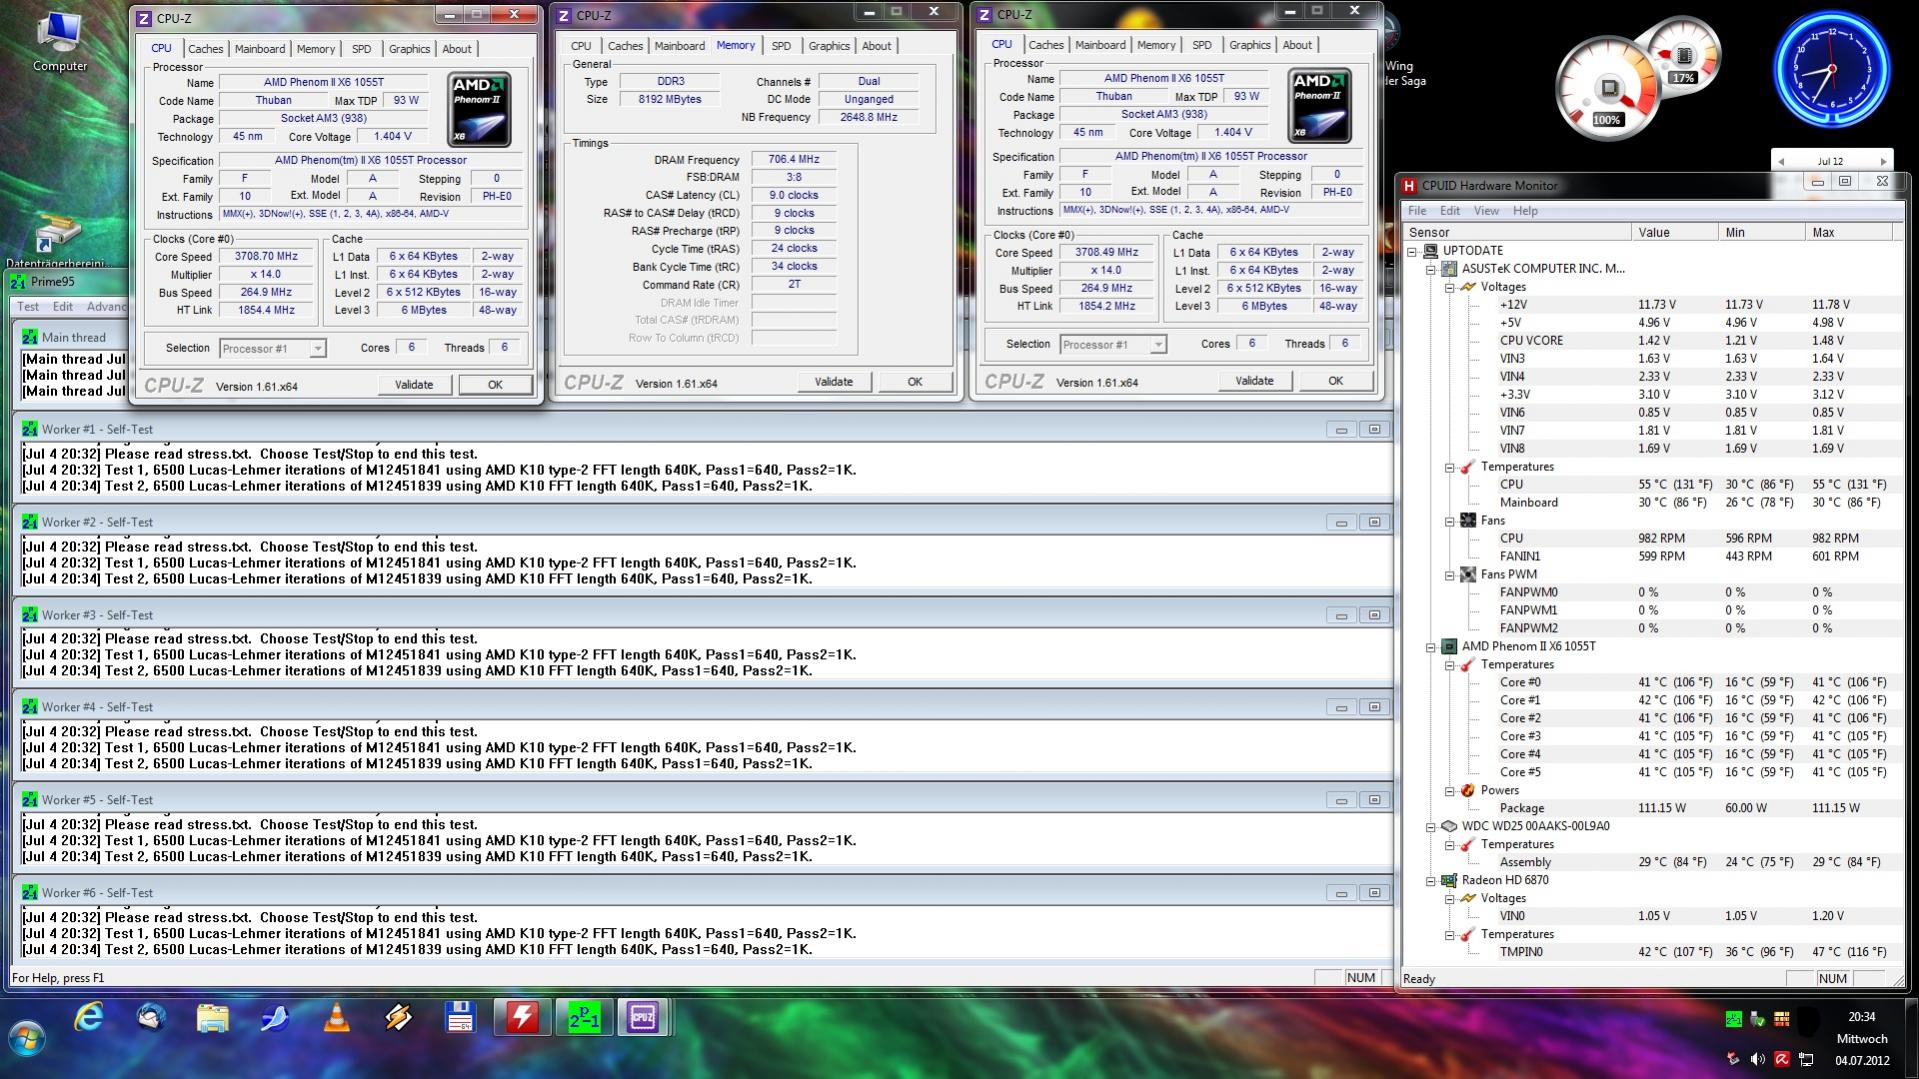Image resolution: width=1919 pixels, height=1079 pixels.
Task: Select the Package power row showing 111.15 W
Action: pos(1651,809)
